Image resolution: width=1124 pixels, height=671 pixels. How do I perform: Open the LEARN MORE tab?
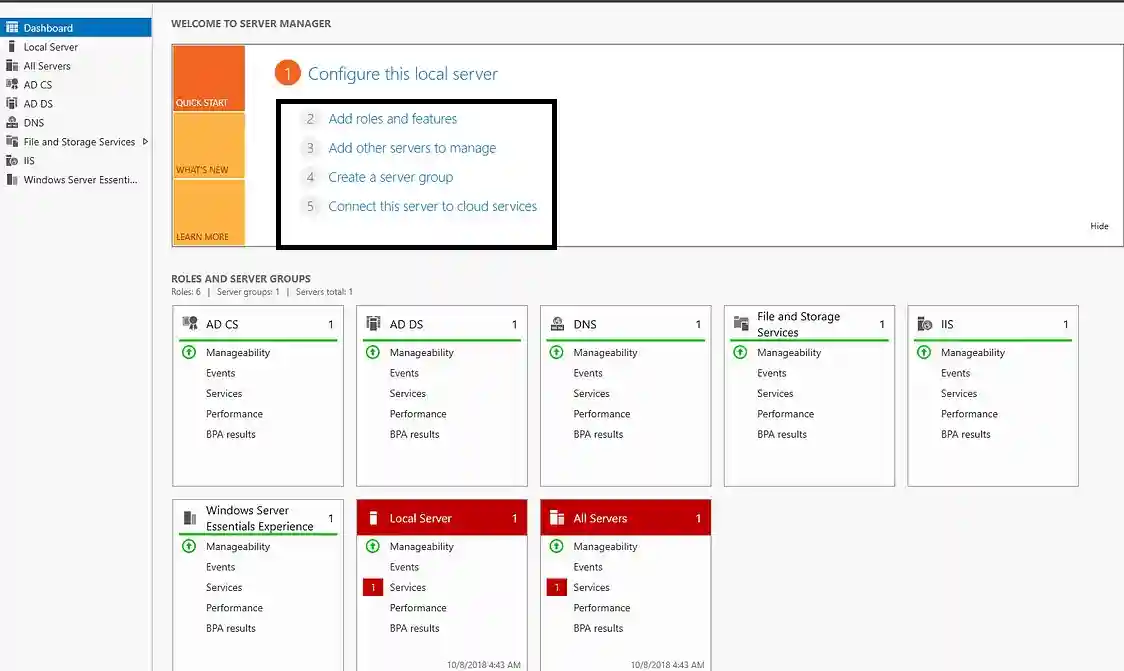point(209,212)
